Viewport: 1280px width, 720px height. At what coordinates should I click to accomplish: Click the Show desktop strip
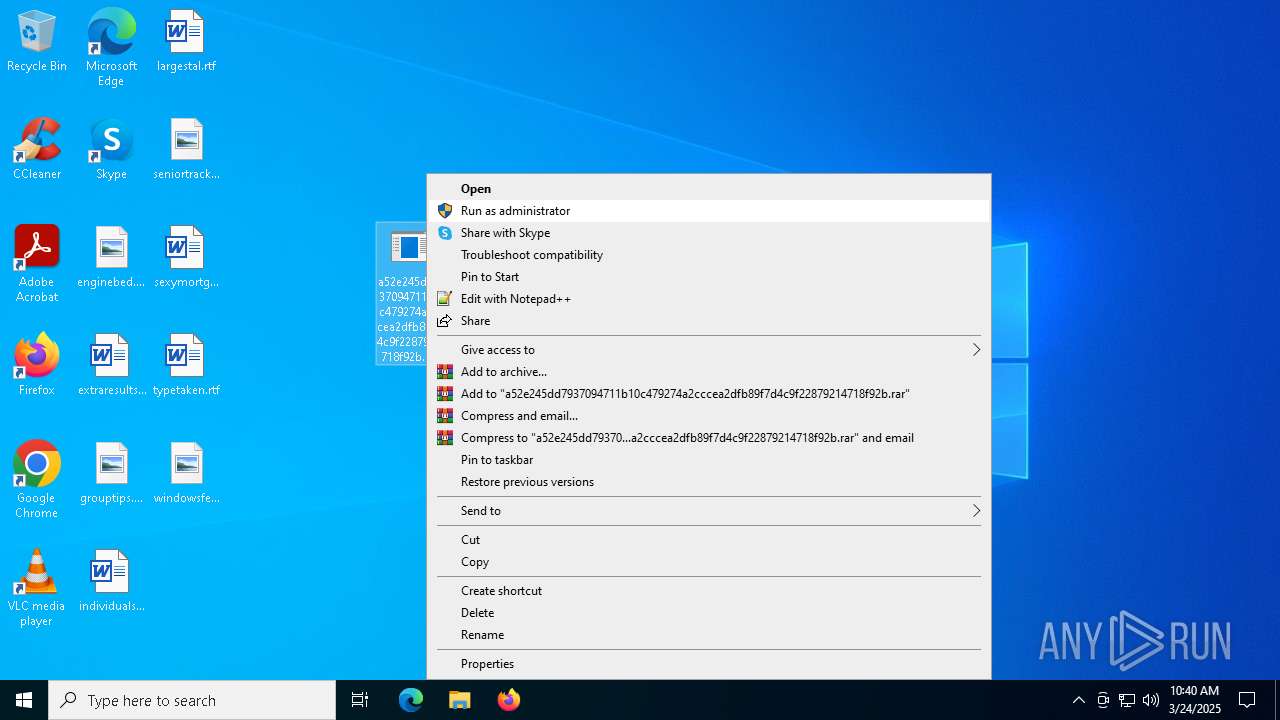[1277, 700]
